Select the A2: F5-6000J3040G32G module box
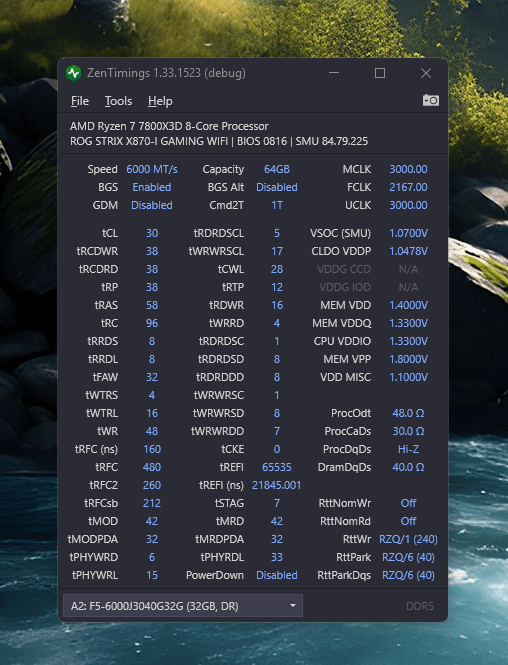Viewport: 508px width, 665px height. [183, 606]
